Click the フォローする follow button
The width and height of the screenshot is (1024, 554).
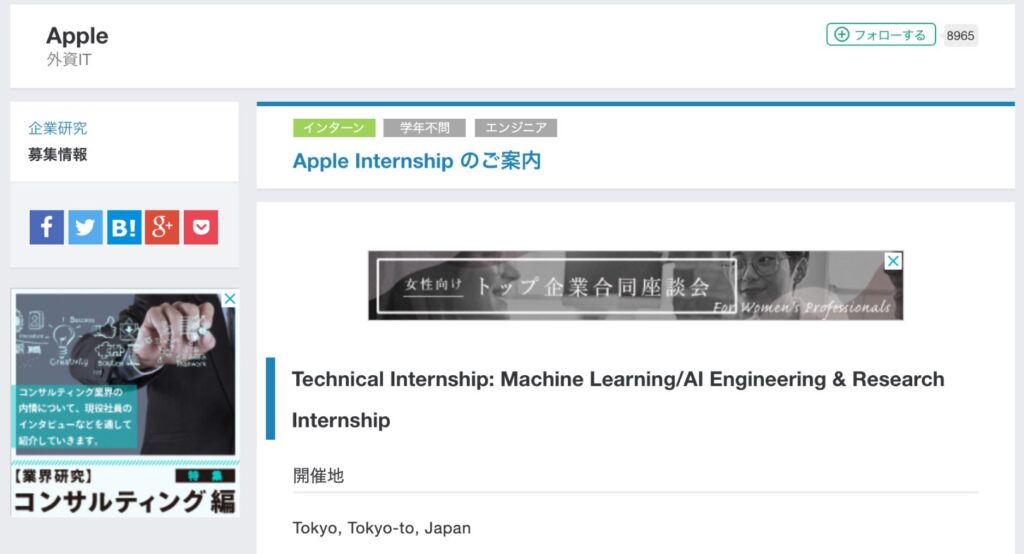point(881,35)
